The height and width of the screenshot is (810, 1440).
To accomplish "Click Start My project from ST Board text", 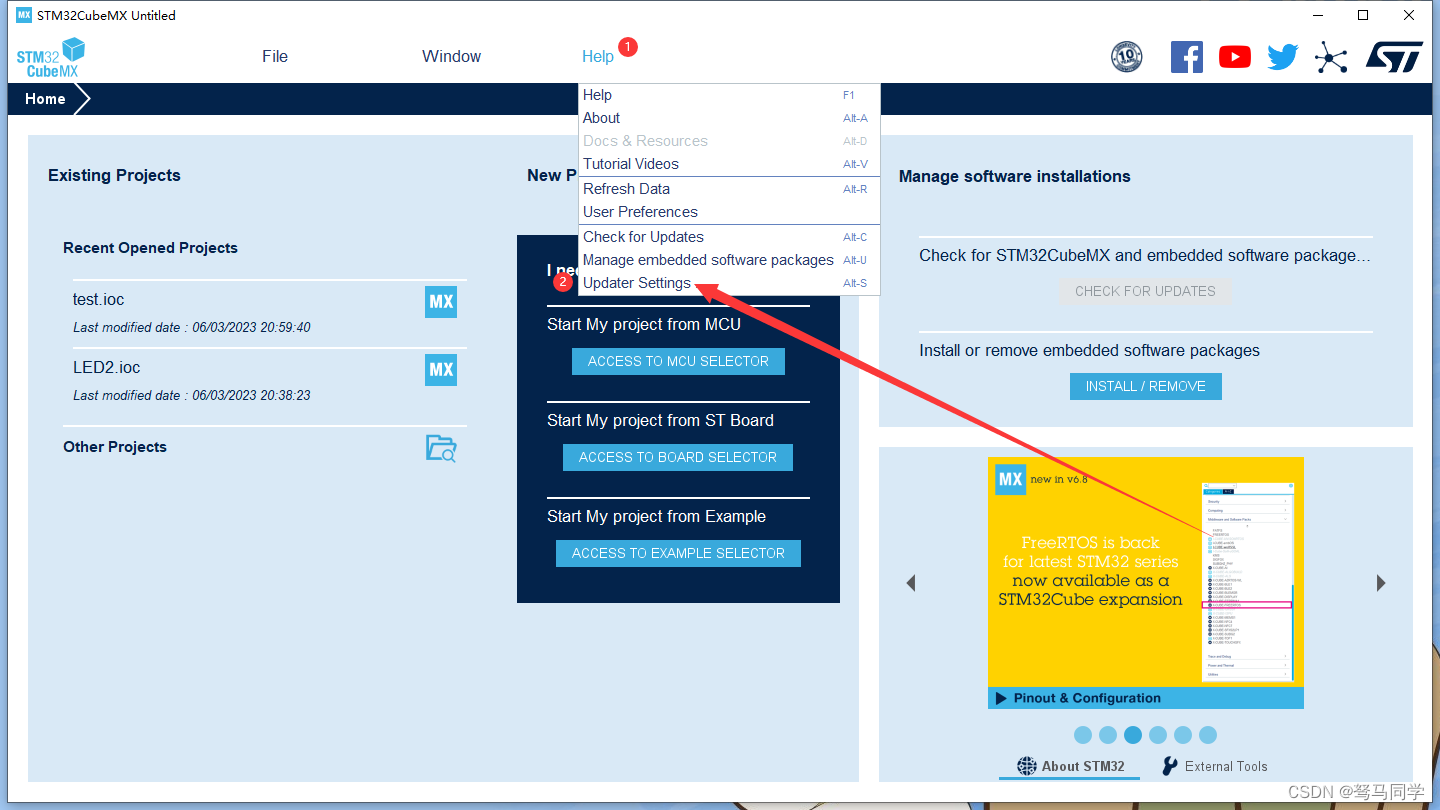I will pos(660,420).
